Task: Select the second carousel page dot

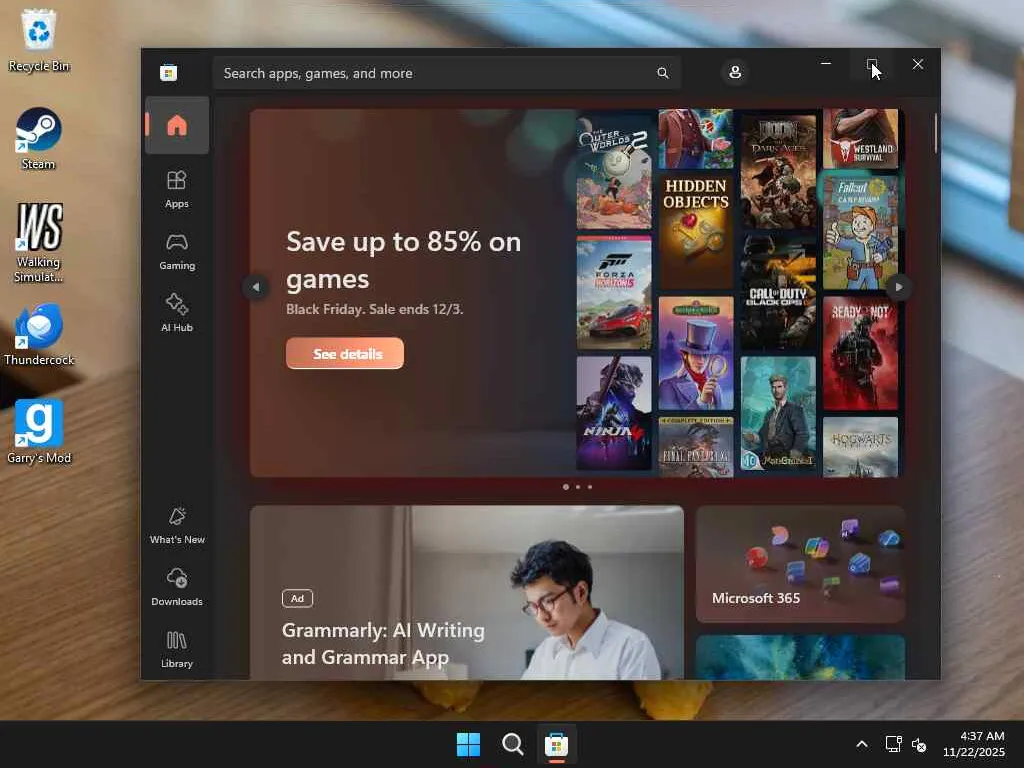Action: (x=578, y=487)
